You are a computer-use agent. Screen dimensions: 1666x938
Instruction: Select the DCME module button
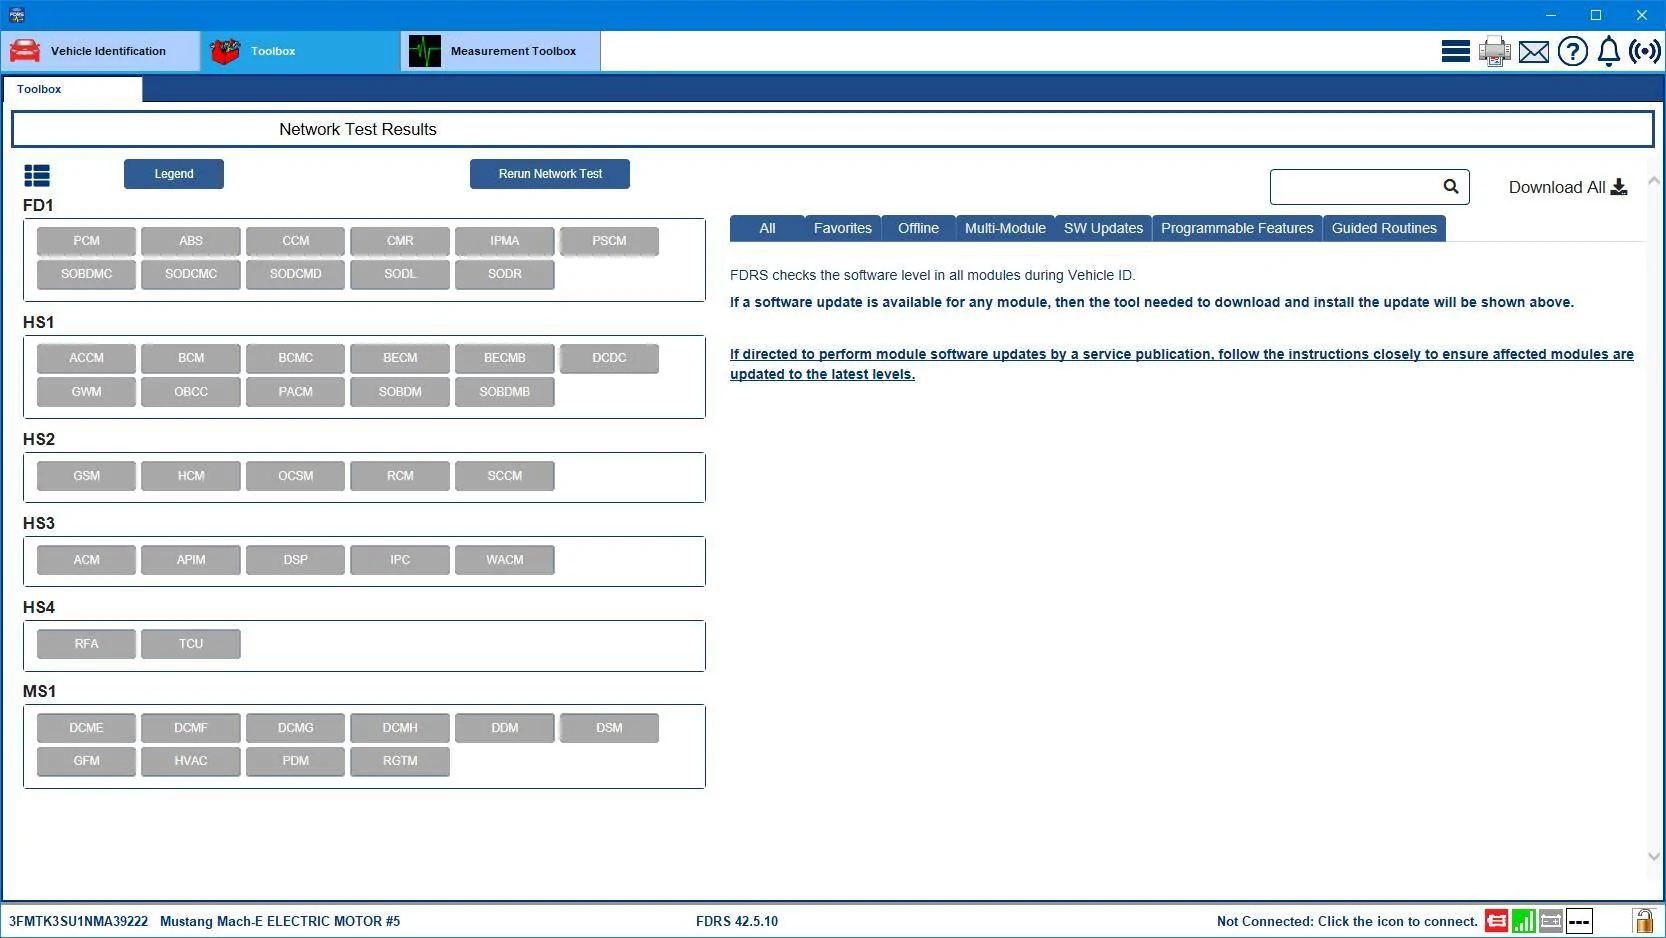[x=86, y=728]
